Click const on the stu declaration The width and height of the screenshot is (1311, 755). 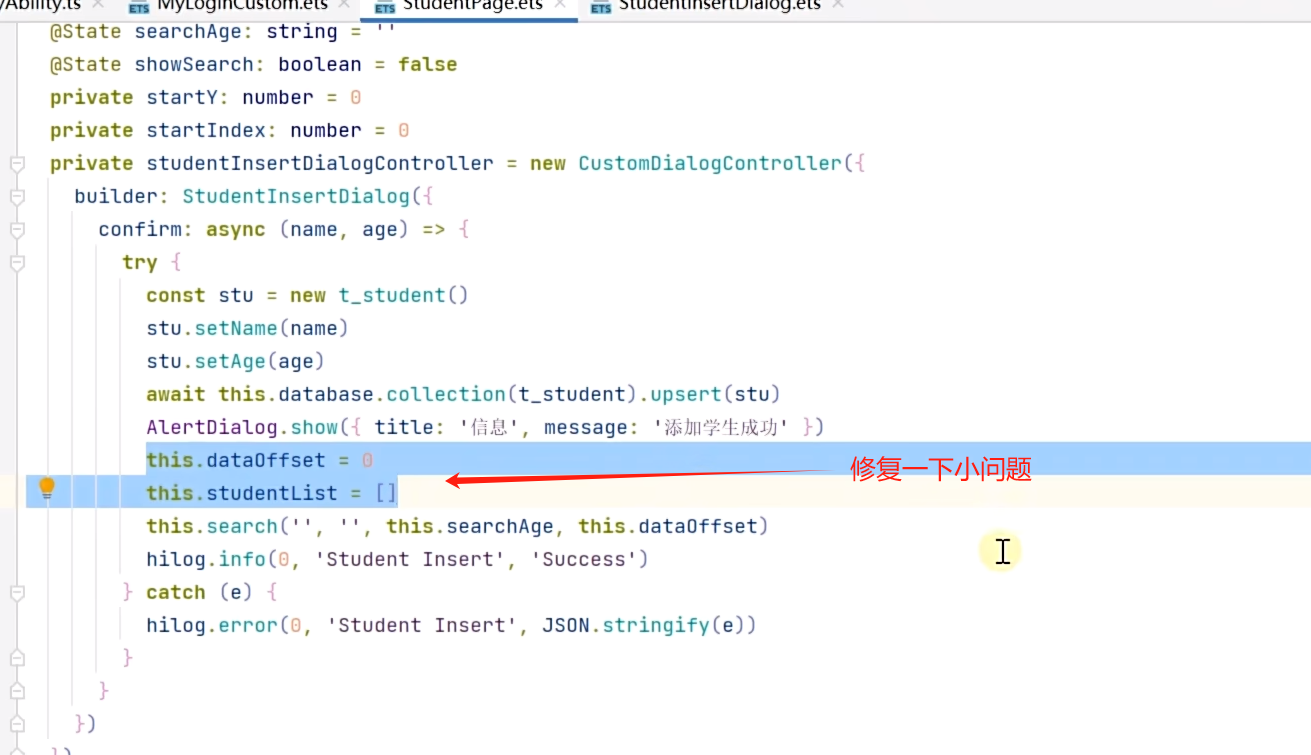[176, 295]
